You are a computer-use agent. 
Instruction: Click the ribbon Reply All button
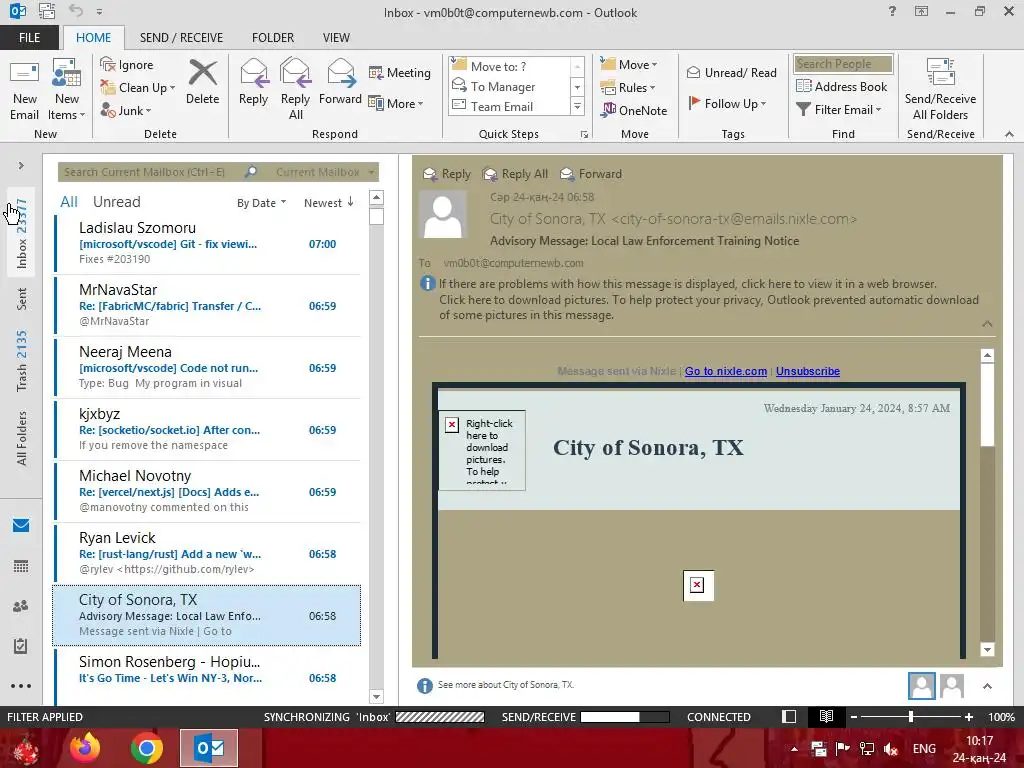(295, 90)
